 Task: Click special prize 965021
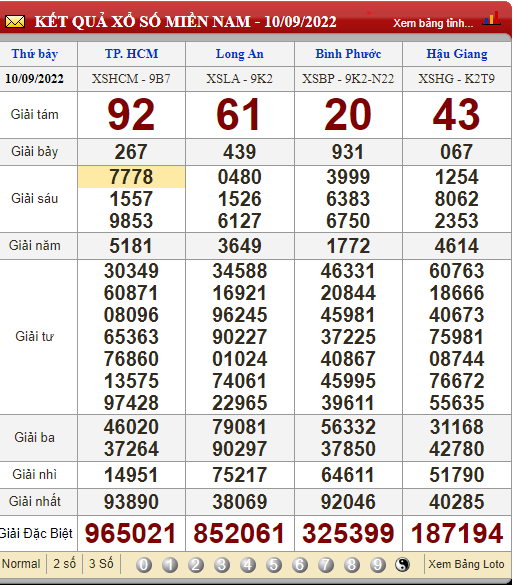coord(130,533)
